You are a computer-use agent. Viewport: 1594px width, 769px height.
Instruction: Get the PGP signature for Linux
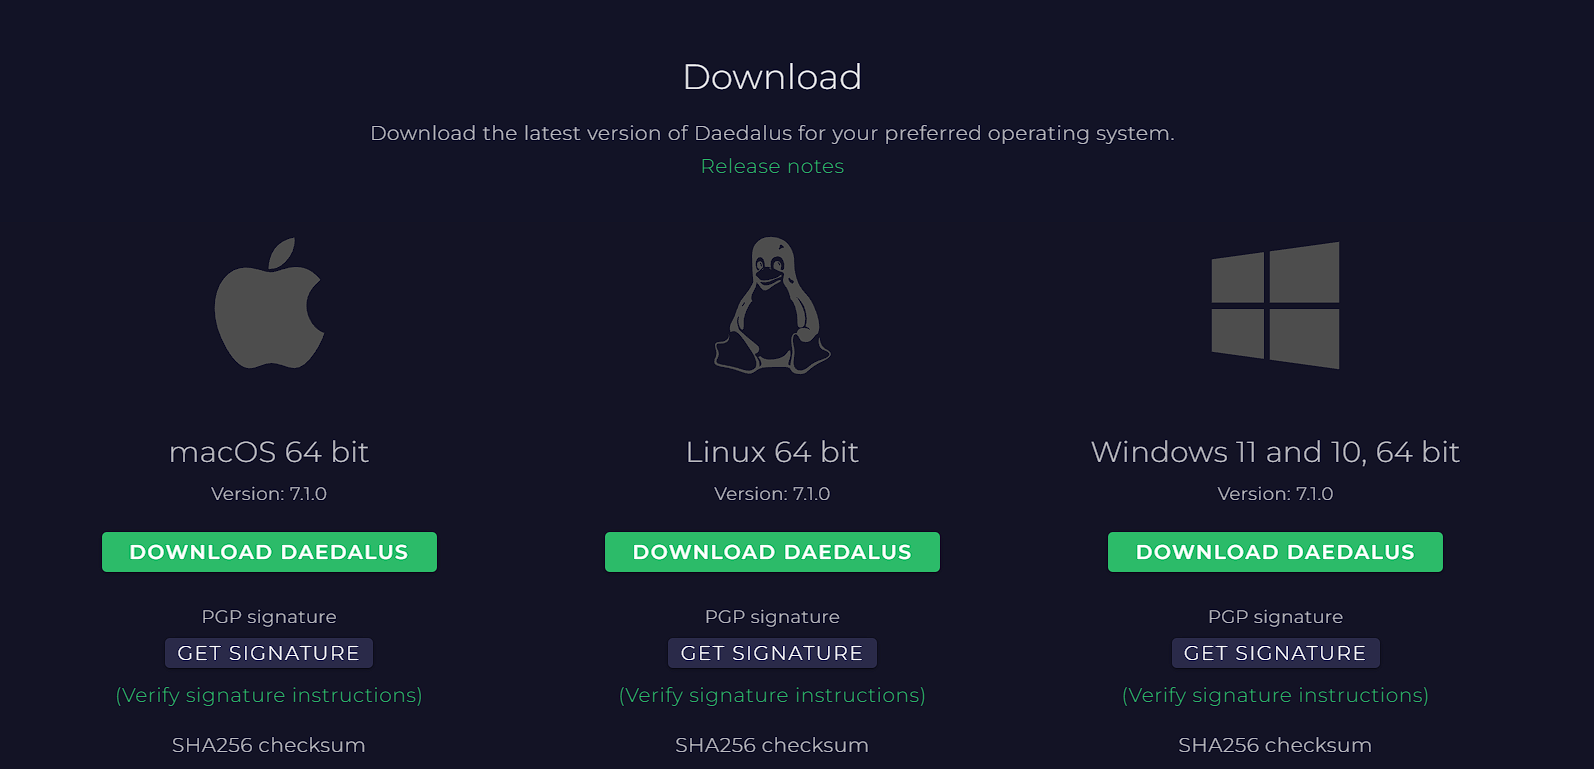tap(772, 653)
